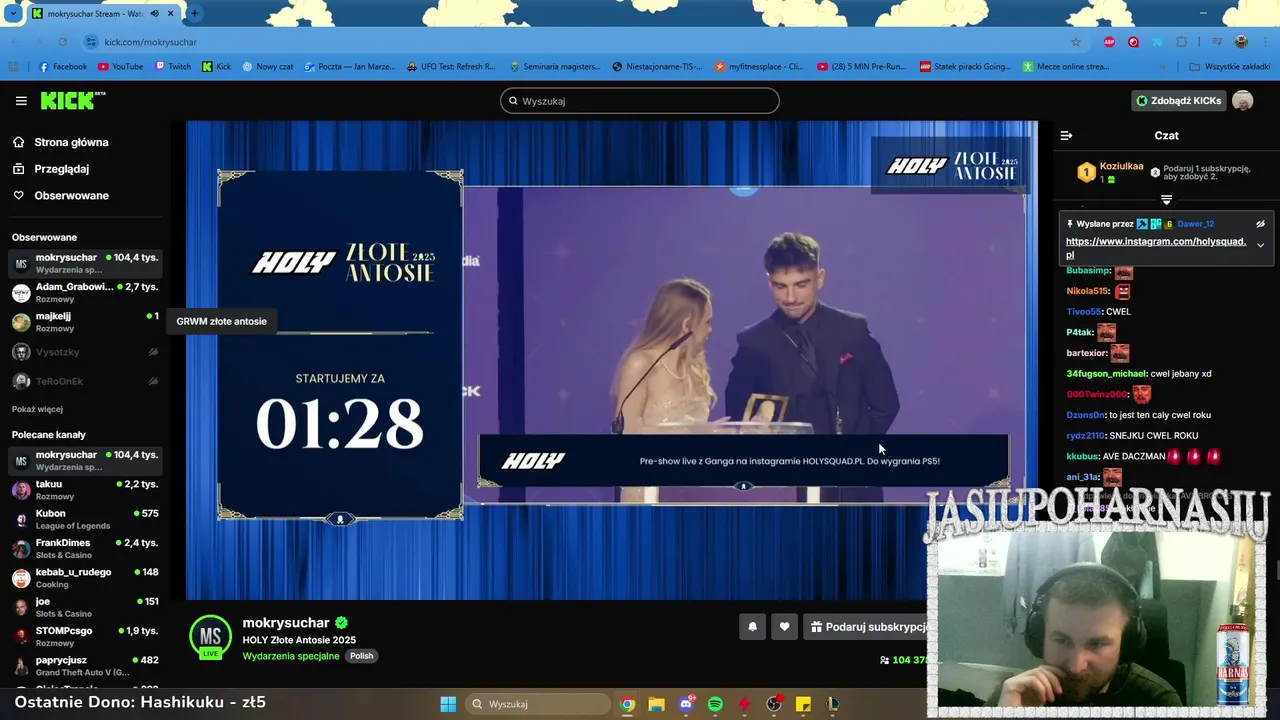Open Wydarzenia specjalne category link
The width and height of the screenshot is (1280, 720).
[x=291, y=656]
